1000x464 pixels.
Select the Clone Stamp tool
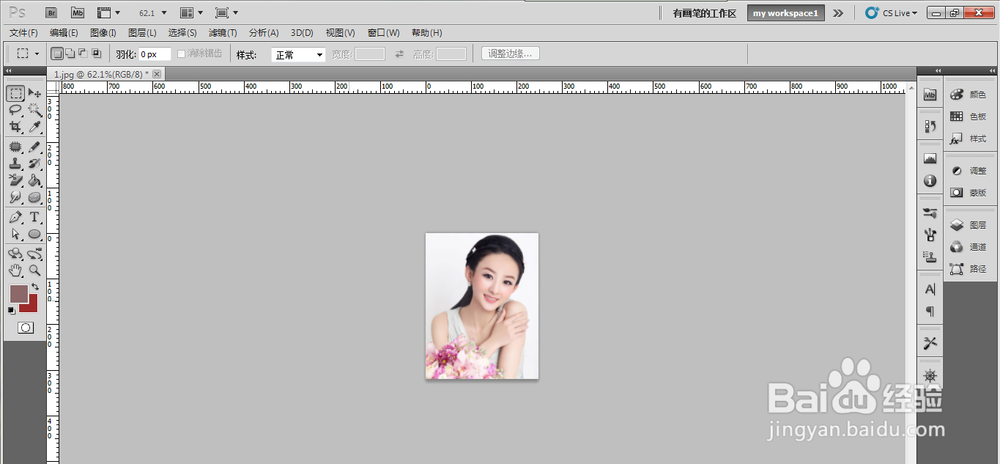pyautogui.click(x=16, y=164)
